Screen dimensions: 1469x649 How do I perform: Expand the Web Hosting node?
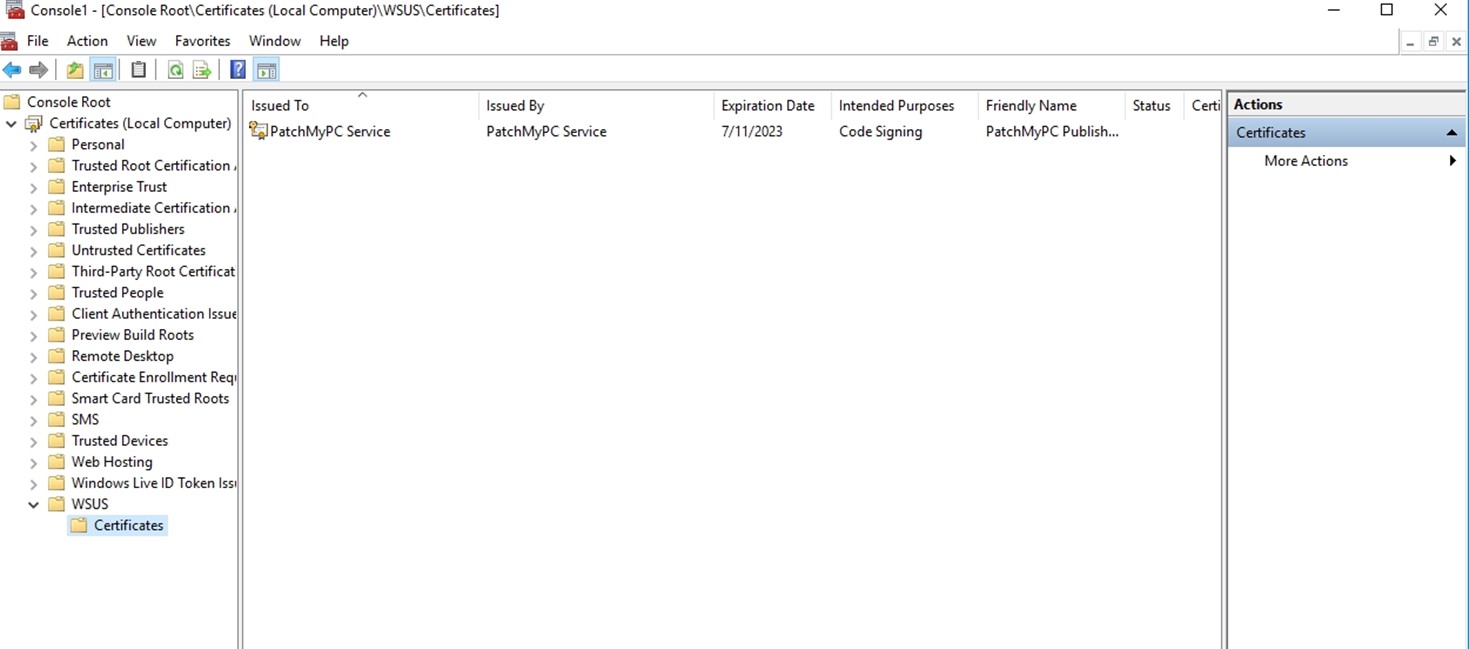point(33,462)
